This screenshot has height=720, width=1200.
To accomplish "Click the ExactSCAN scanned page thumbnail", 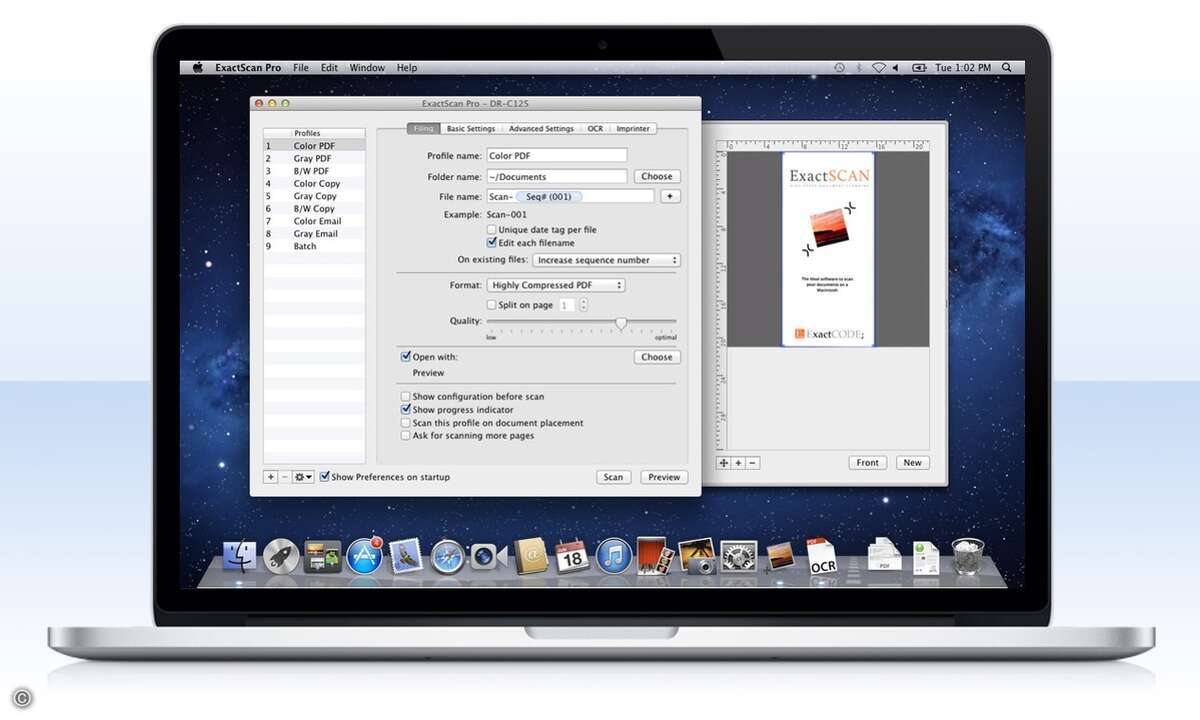I will [x=828, y=249].
